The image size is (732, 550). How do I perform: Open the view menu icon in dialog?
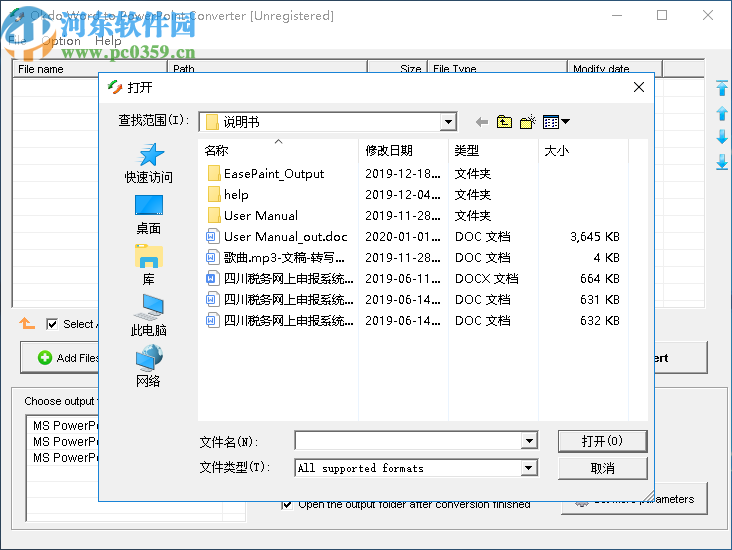[x=556, y=122]
